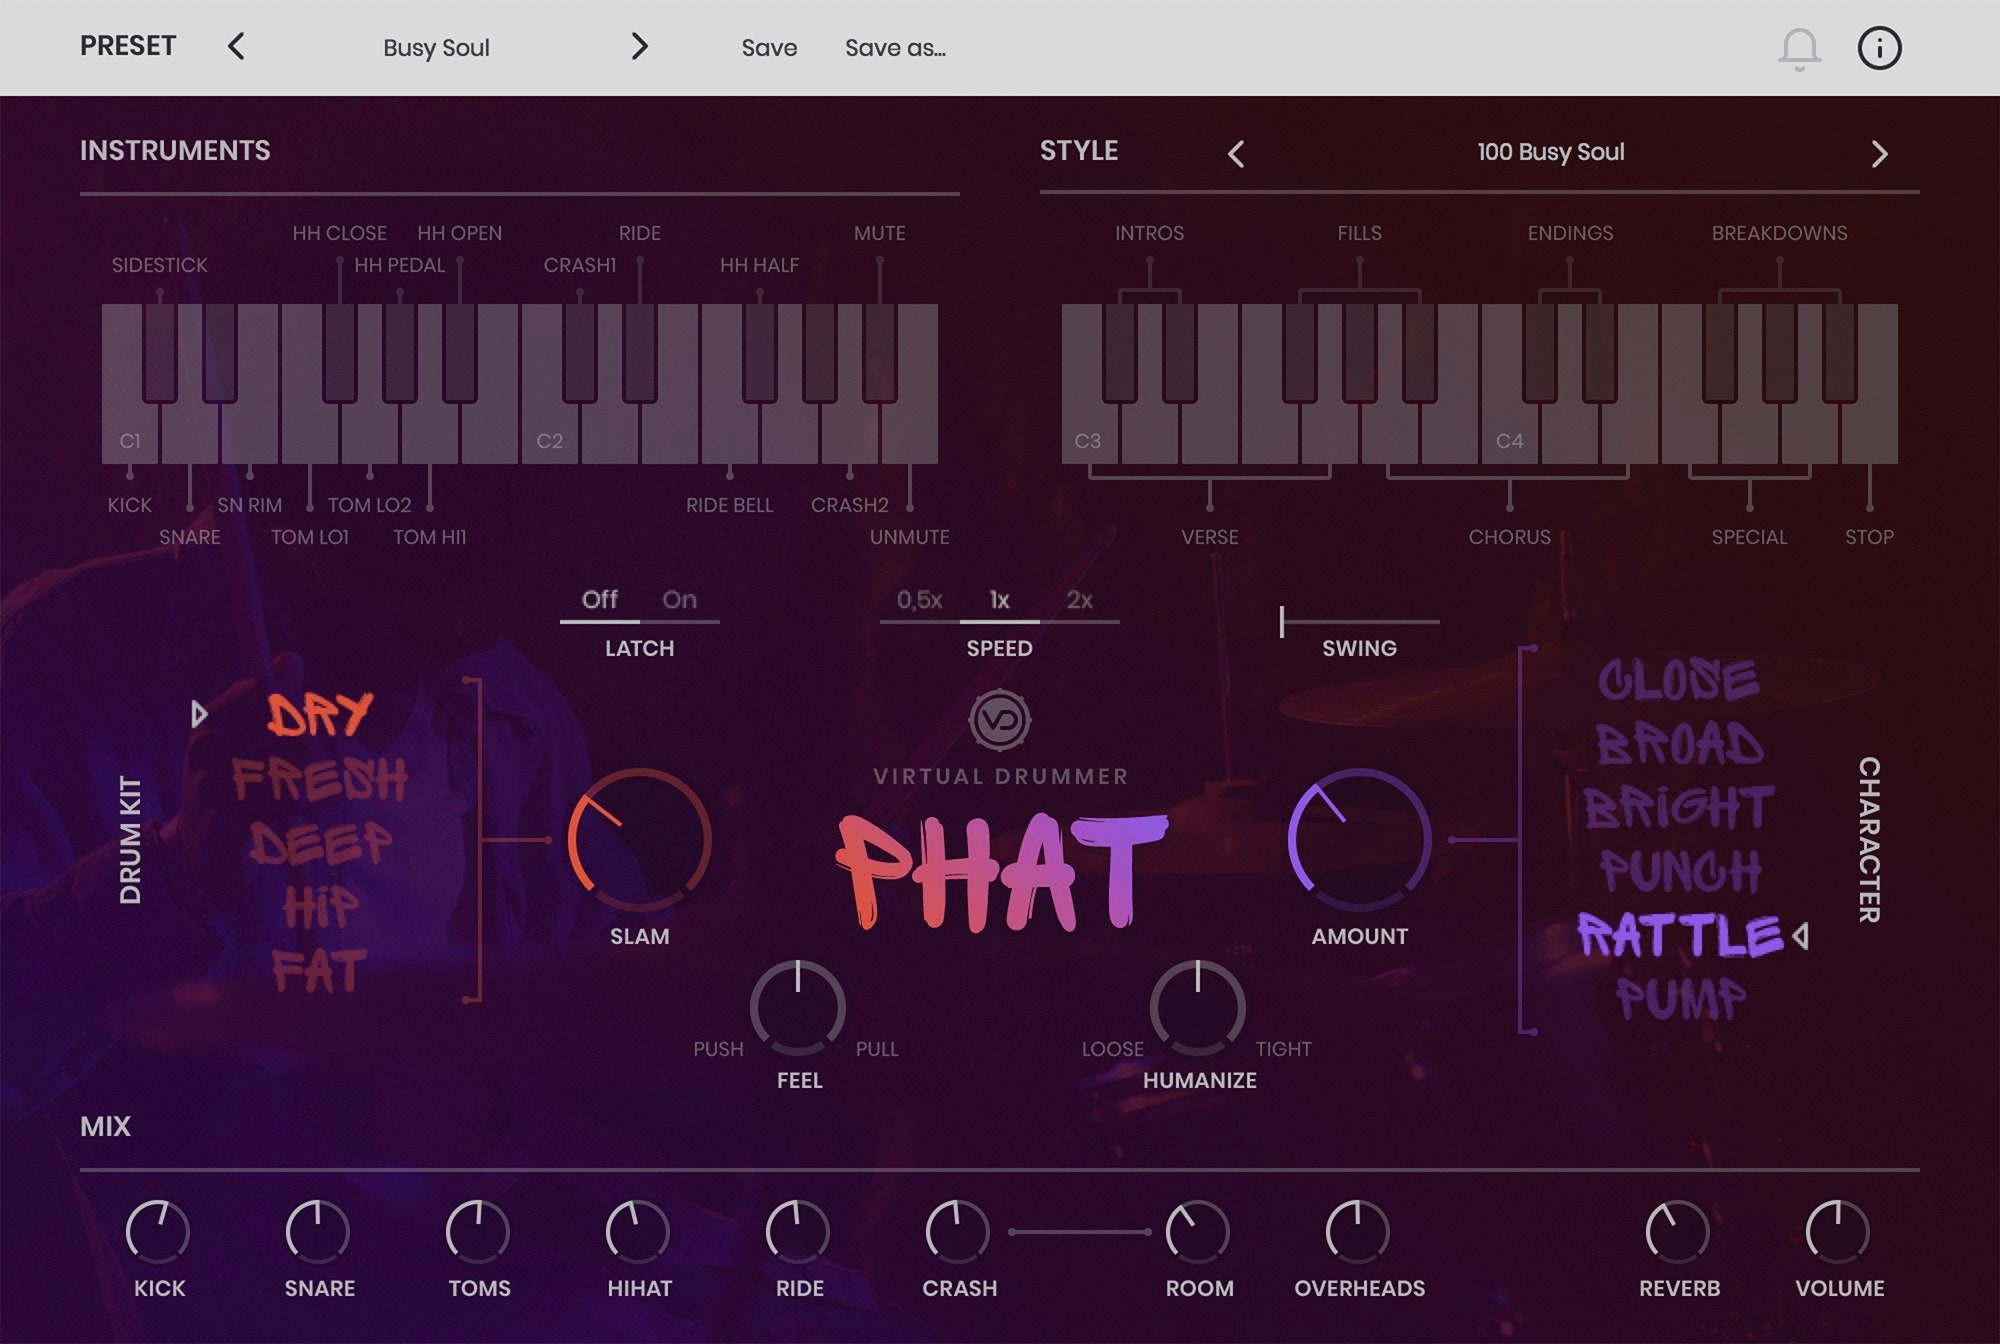This screenshot has width=2000, height=1344.
Task: Select the Fresh drum kit
Action: coord(320,779)
